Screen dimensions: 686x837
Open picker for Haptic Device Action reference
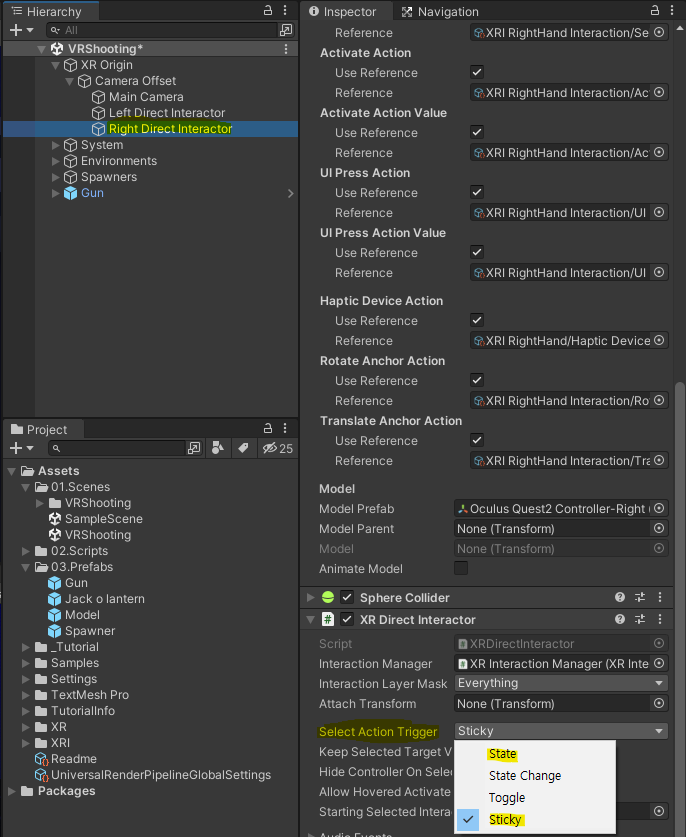tap(659, 341)
